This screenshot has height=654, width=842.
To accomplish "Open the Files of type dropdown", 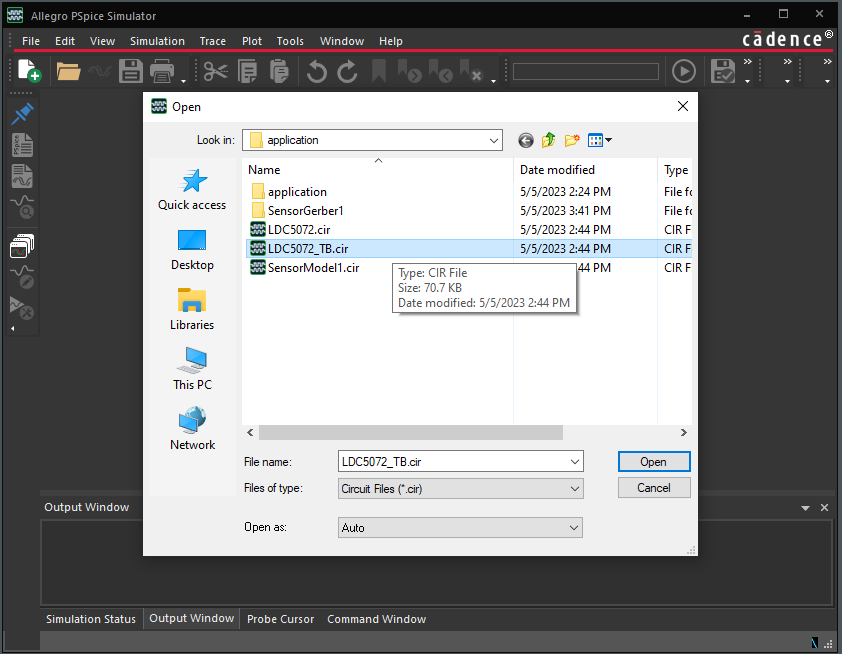I will pyautogui.click(x=573, y=488).
